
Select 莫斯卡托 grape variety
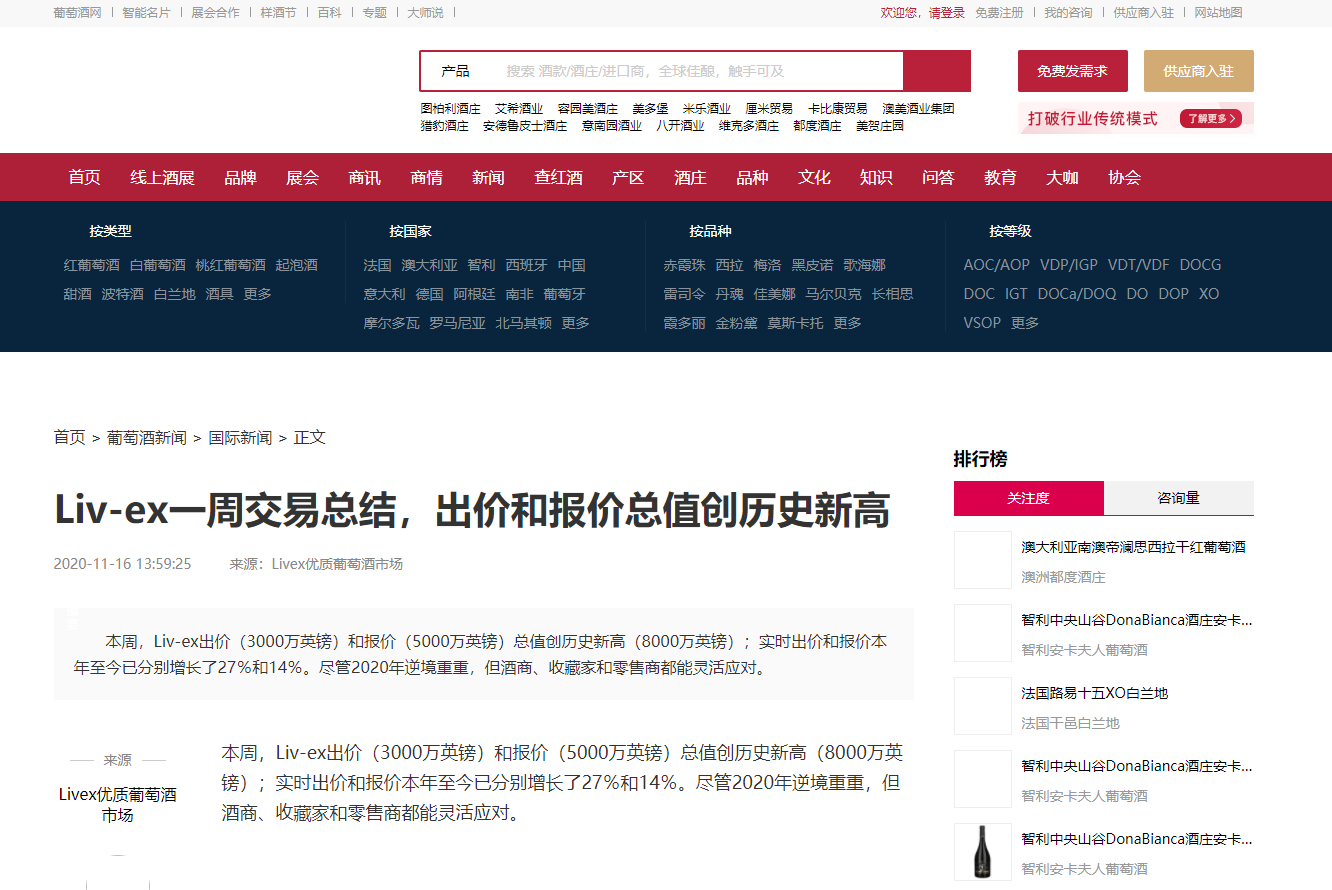[x=795, y=323]
